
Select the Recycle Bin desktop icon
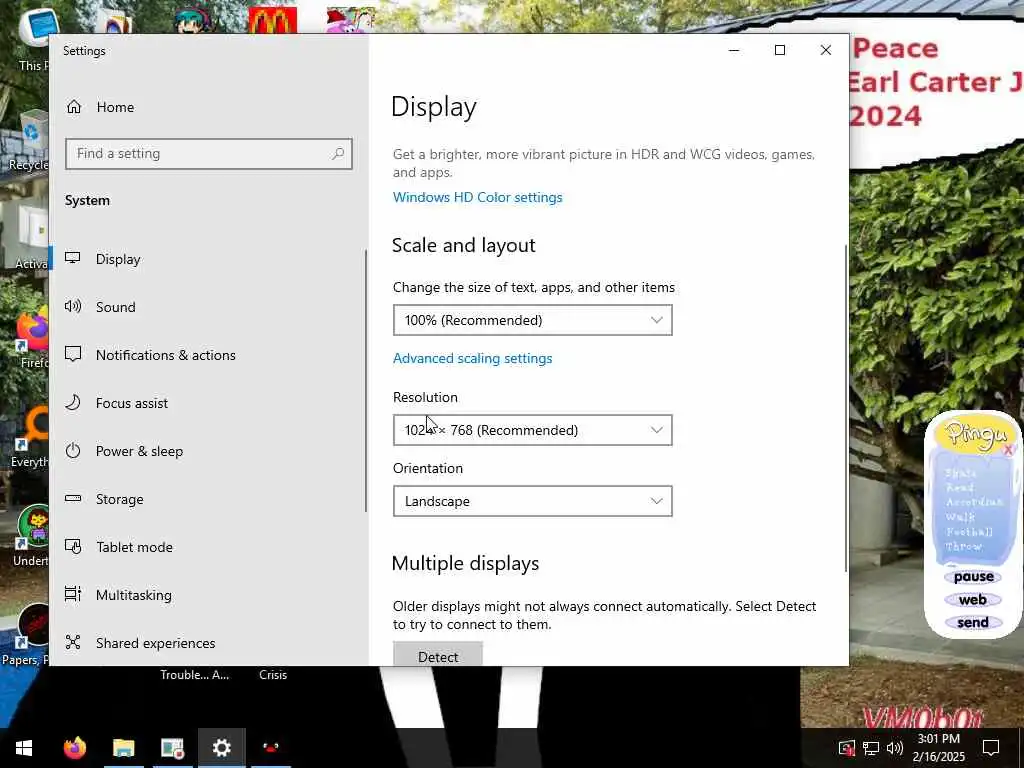pyautogui.click(x=29, y=140)
